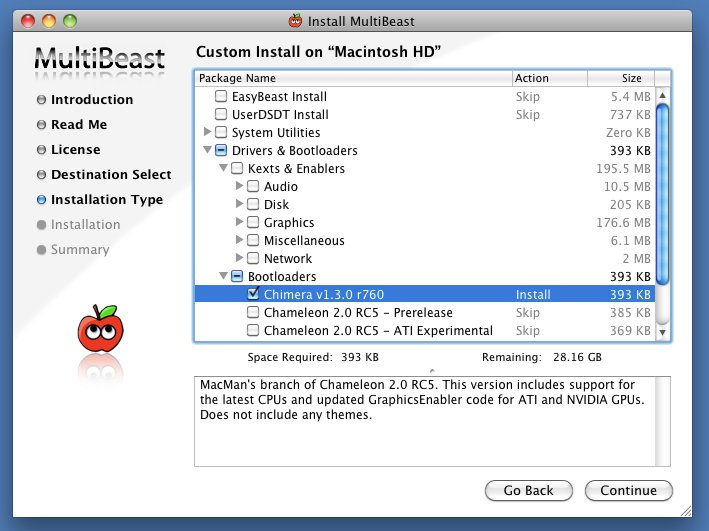Click the Go Back button
The image size is (709, 531).
click(528, 491)
